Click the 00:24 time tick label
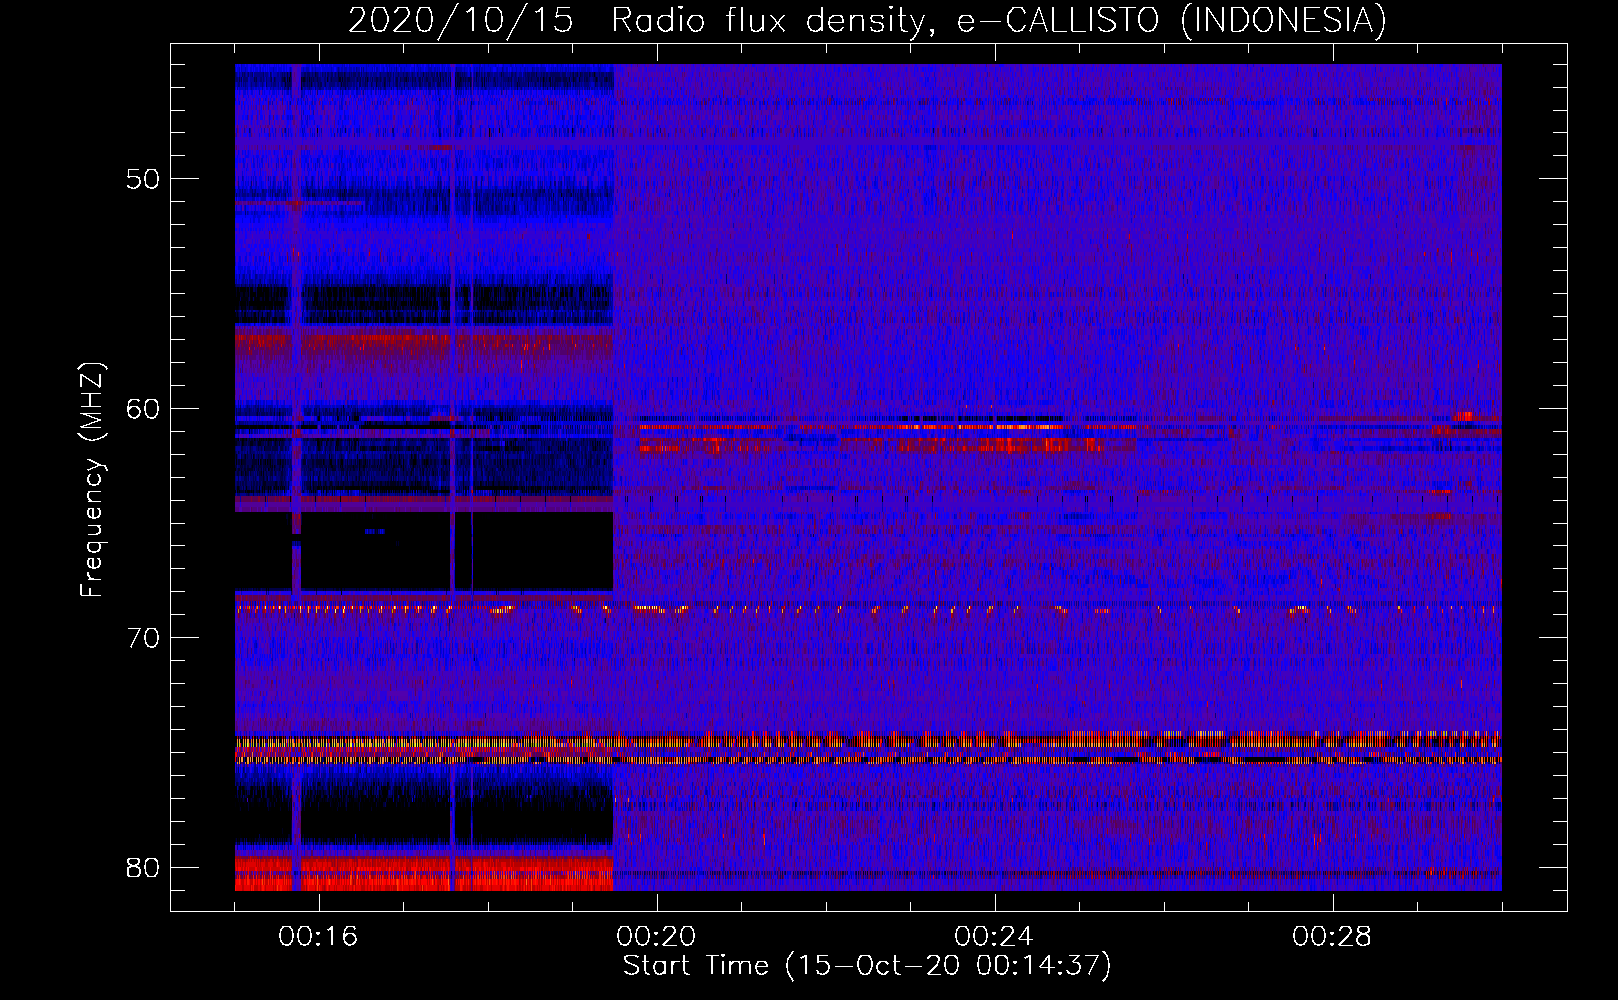This screenshot has height=1000, width=1618. pyautogui.click(x=994, y=936)
